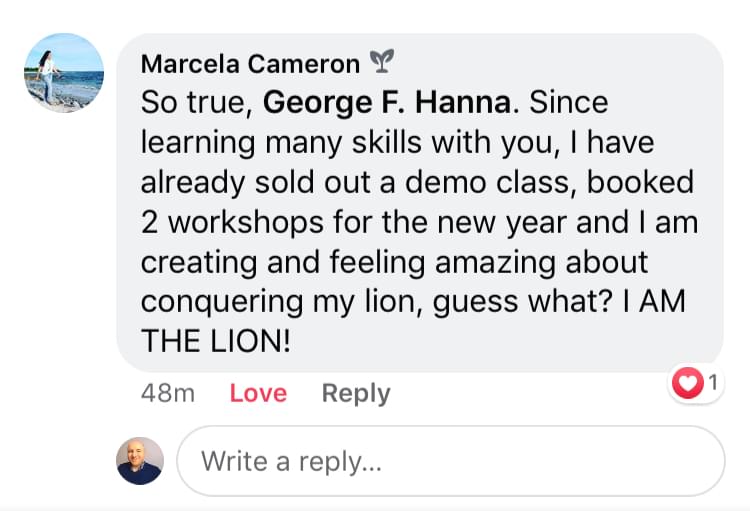The height and width of the screenshot is (511, 750).
Task: Click the seedling badge beside Marcela's name
Action: point(382,63)
